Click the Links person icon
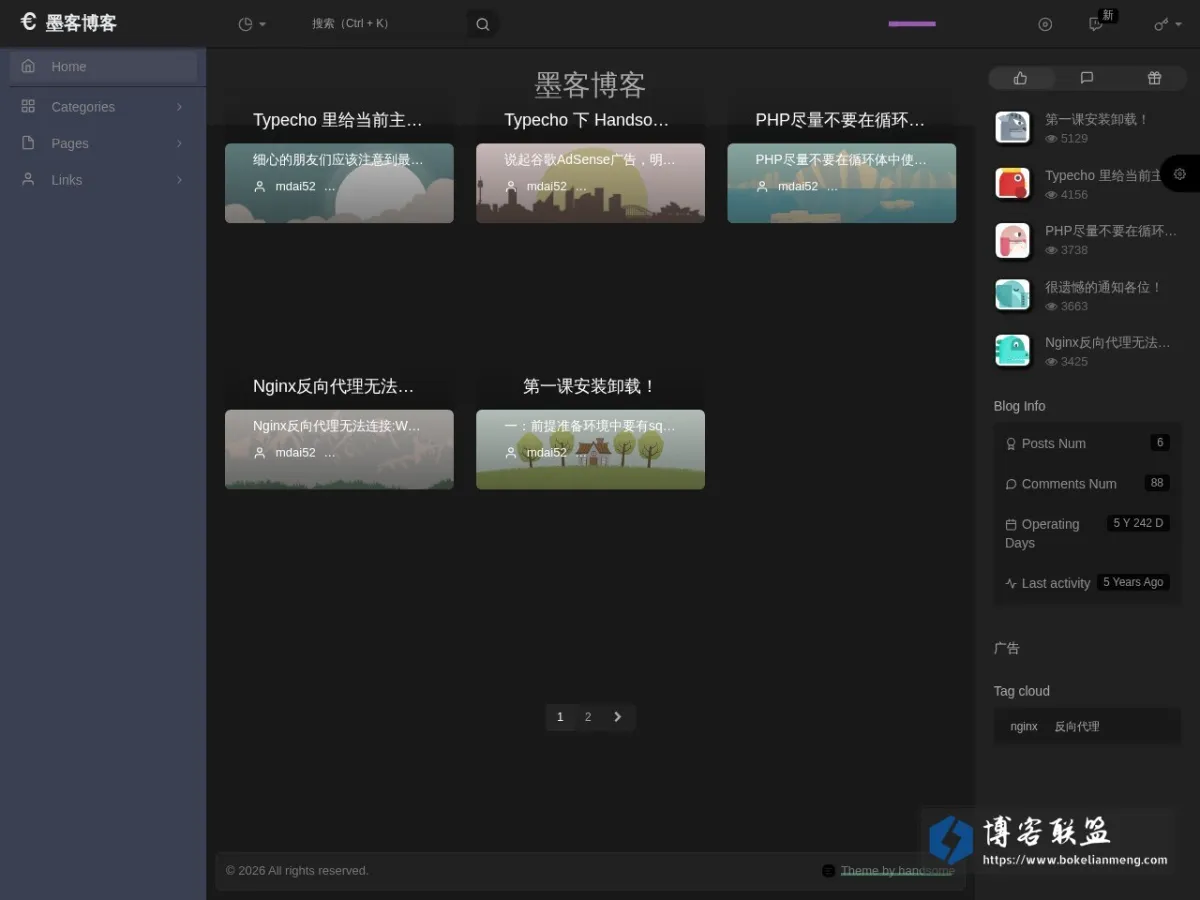 [x=28, y=179]
